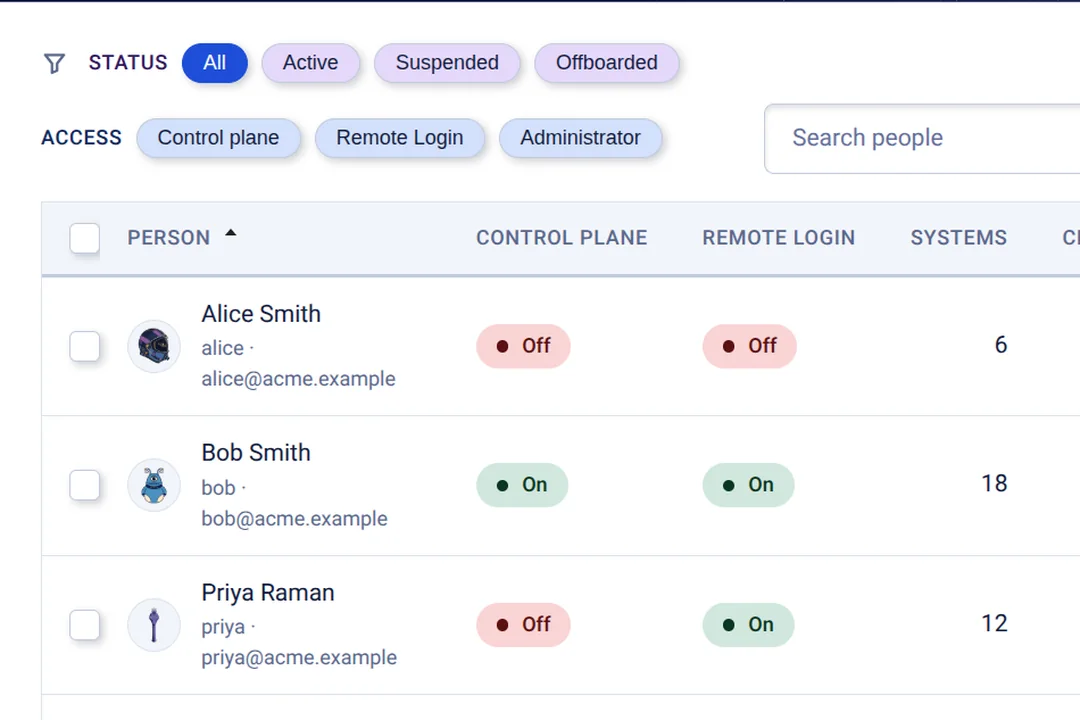Toggle Alice Smith's Remote Login Off badge
The image size is (1080, 720).
[749, 346]
